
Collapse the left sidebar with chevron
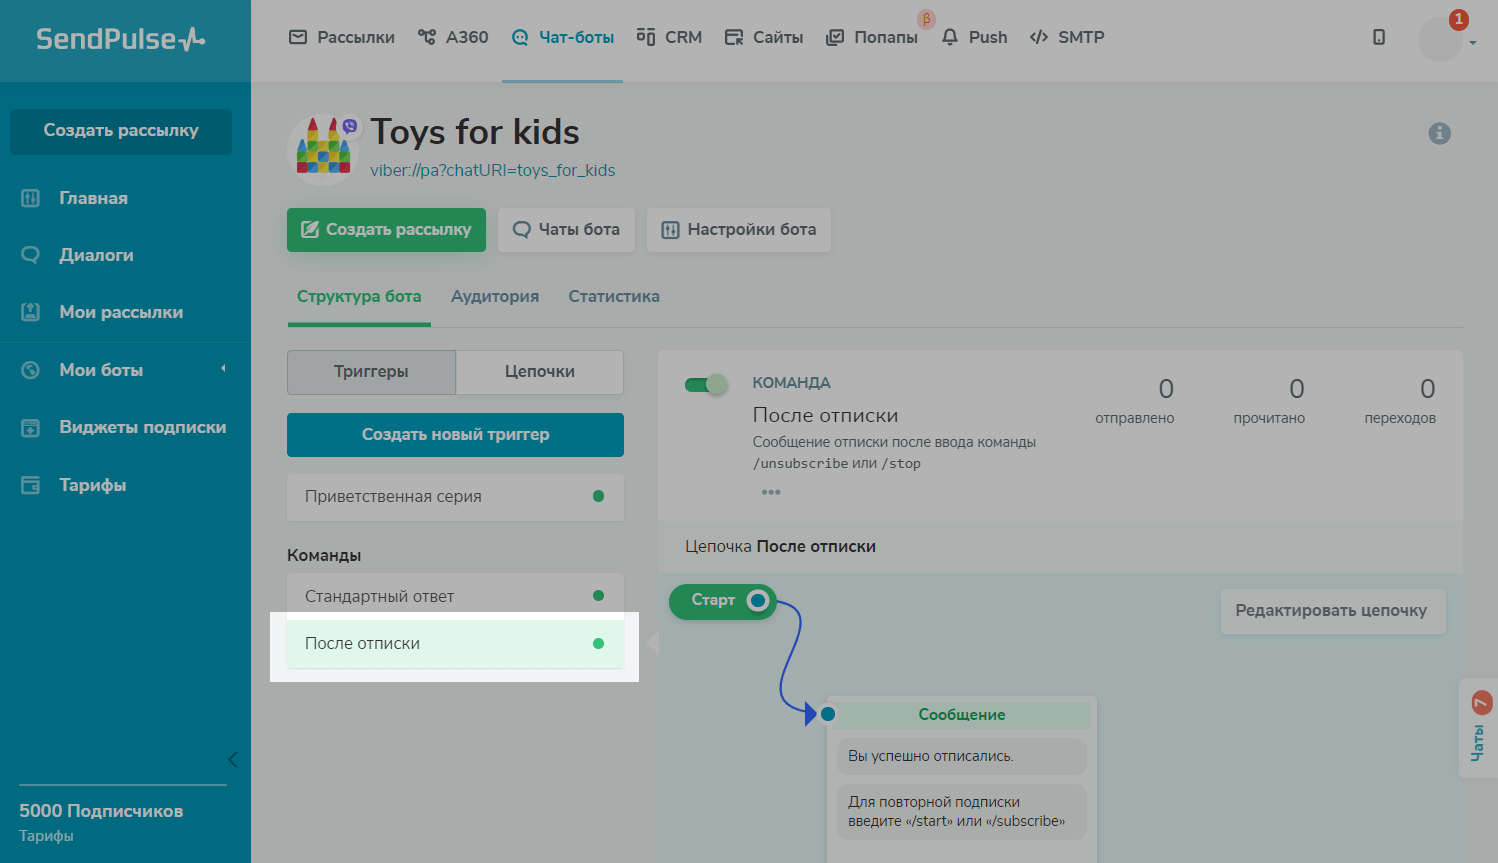click(232, 759)
